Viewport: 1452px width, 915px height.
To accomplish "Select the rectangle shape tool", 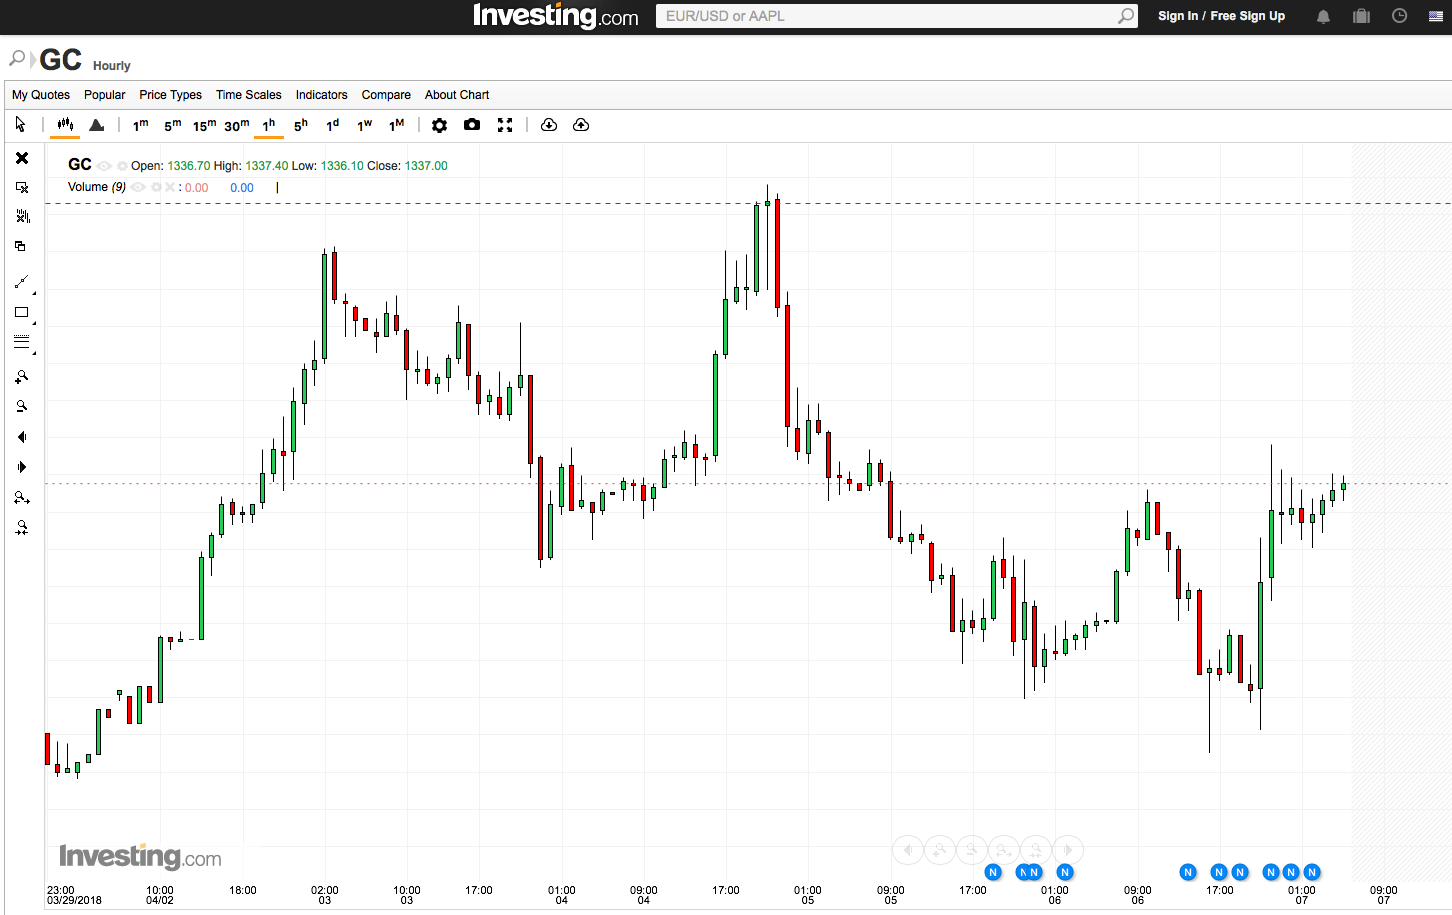I will pos(21,312).
